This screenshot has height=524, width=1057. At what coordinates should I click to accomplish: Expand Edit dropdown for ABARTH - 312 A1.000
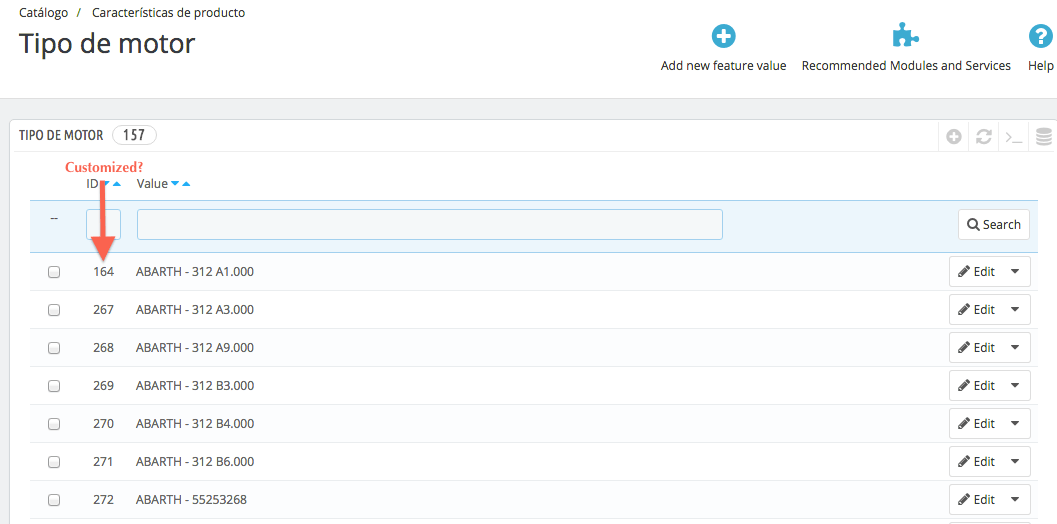coord(1015,272)
